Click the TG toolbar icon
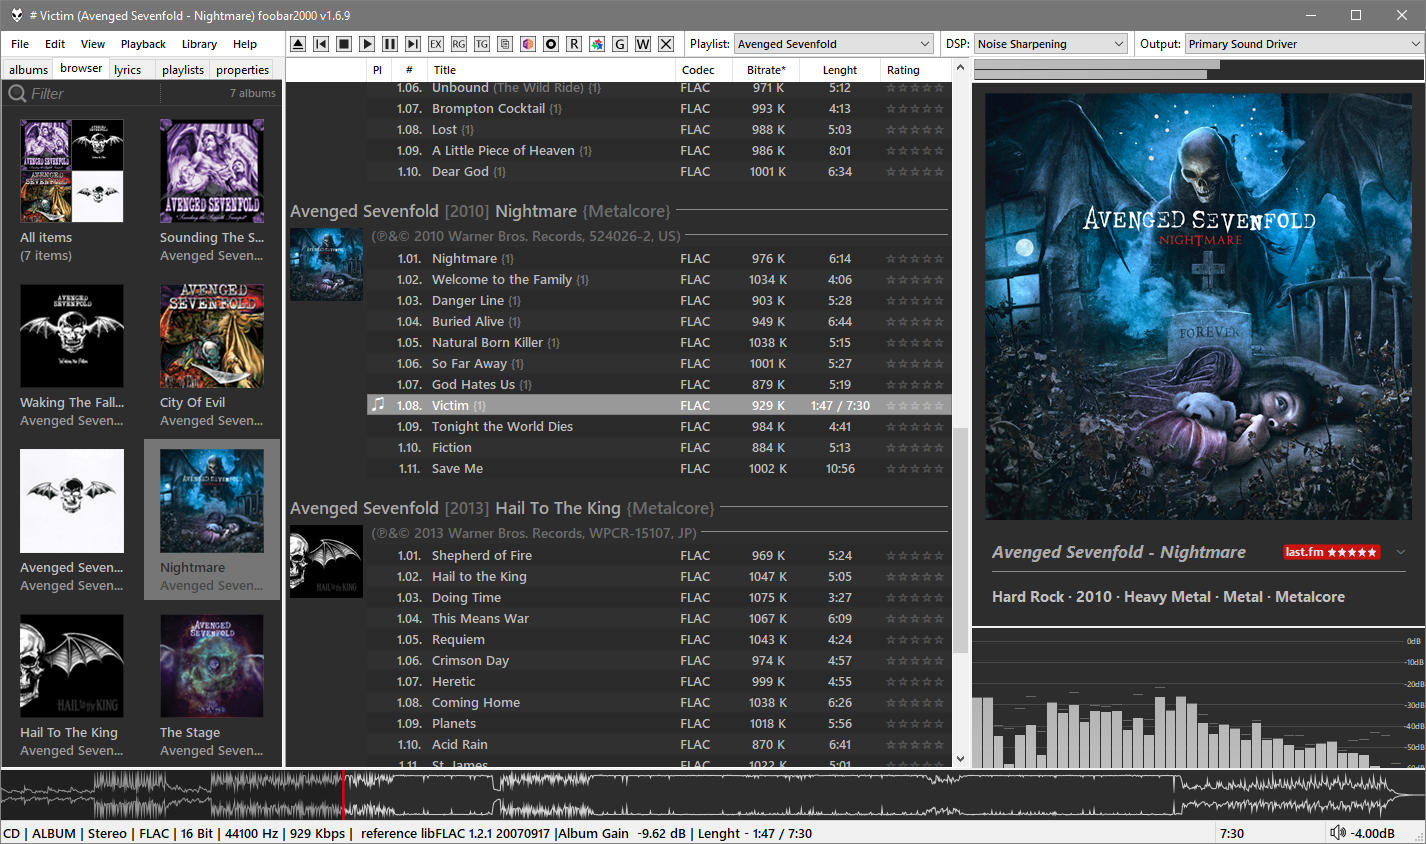Screen dimensions: 1426x844 pos(482,44)
